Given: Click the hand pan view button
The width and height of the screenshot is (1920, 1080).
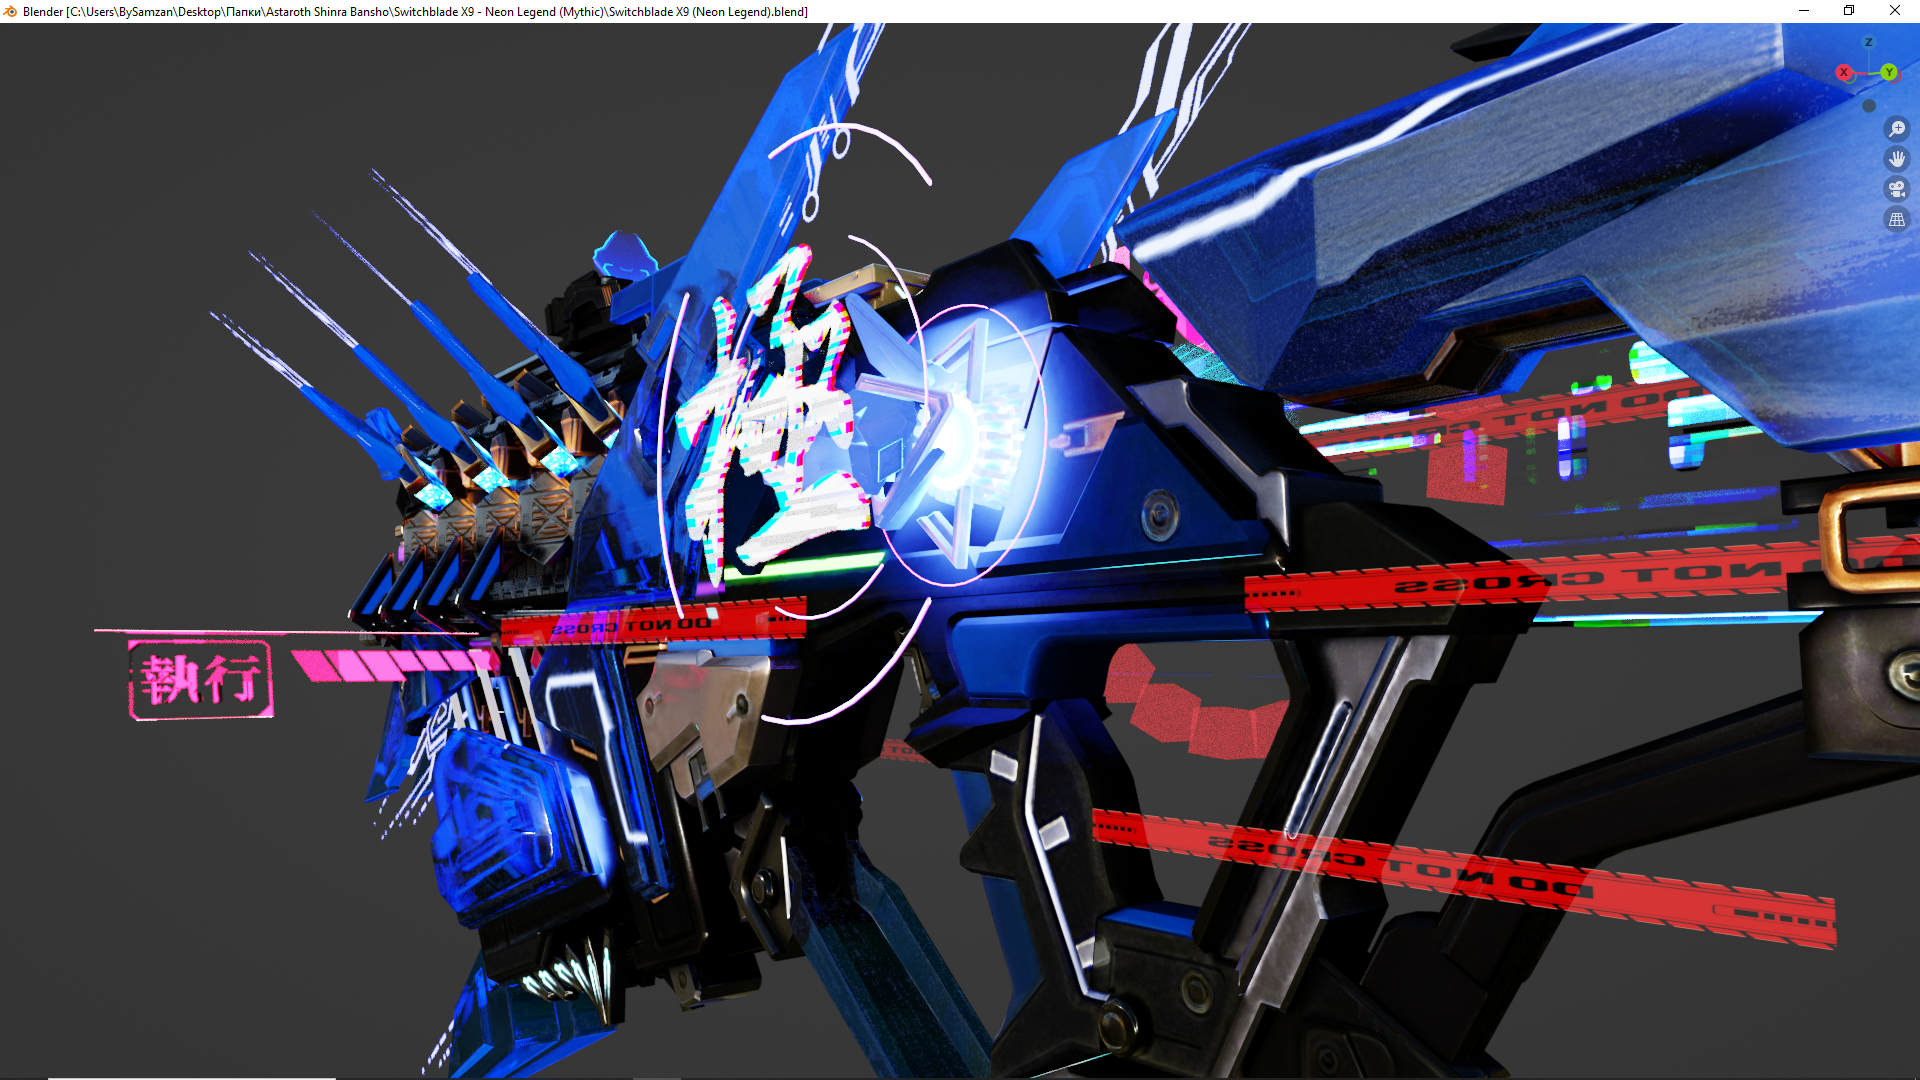Looking at the screenshot, I should [x=1896, y=159].
